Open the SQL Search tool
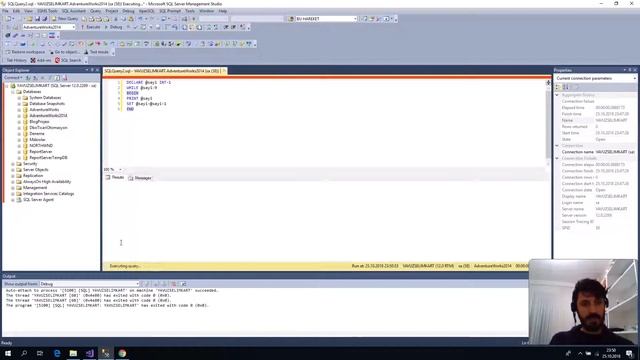The height and width of the screenshot is (360, 640). [68, 60]
